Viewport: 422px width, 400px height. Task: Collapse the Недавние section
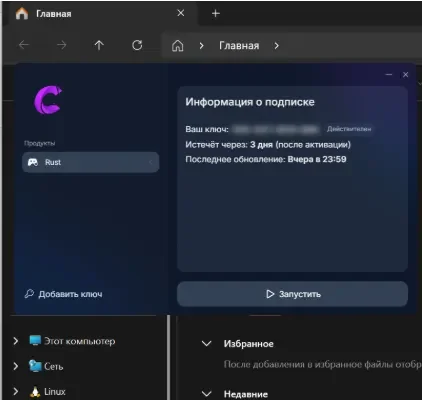click(x=207, y=394)
